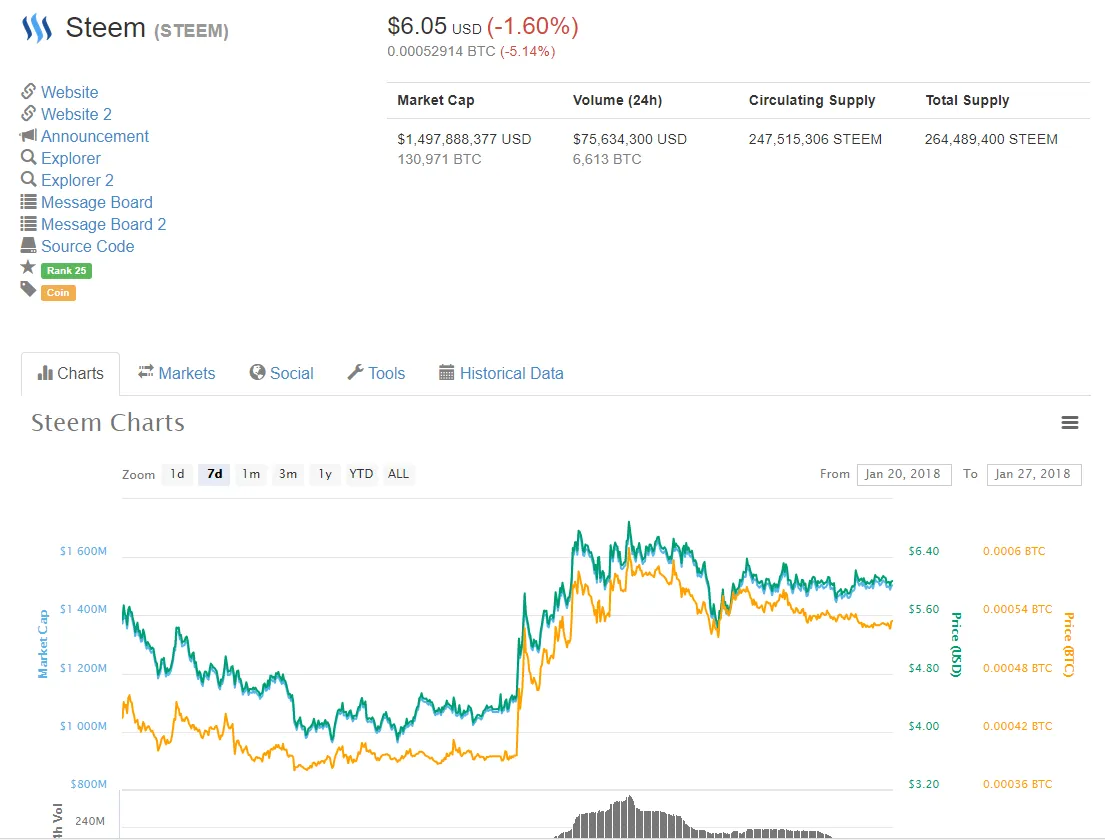Click the list icon beside Message Board 2
The width and height of the screenshot is (1105, 840).
click(28, 223)
